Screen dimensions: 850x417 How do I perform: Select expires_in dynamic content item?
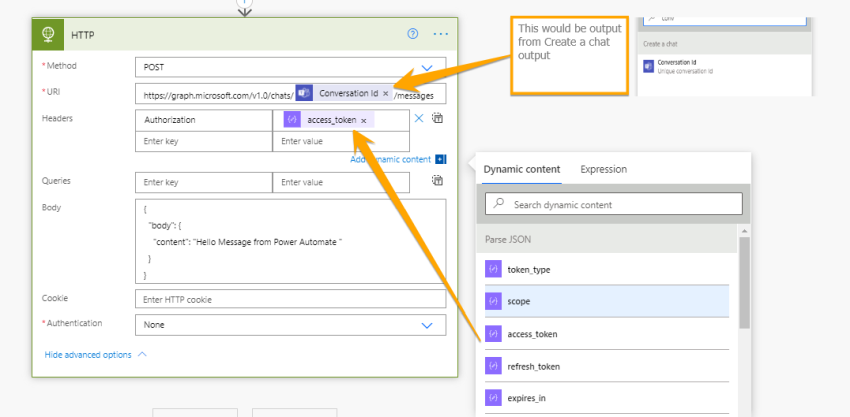click(607, 398)
